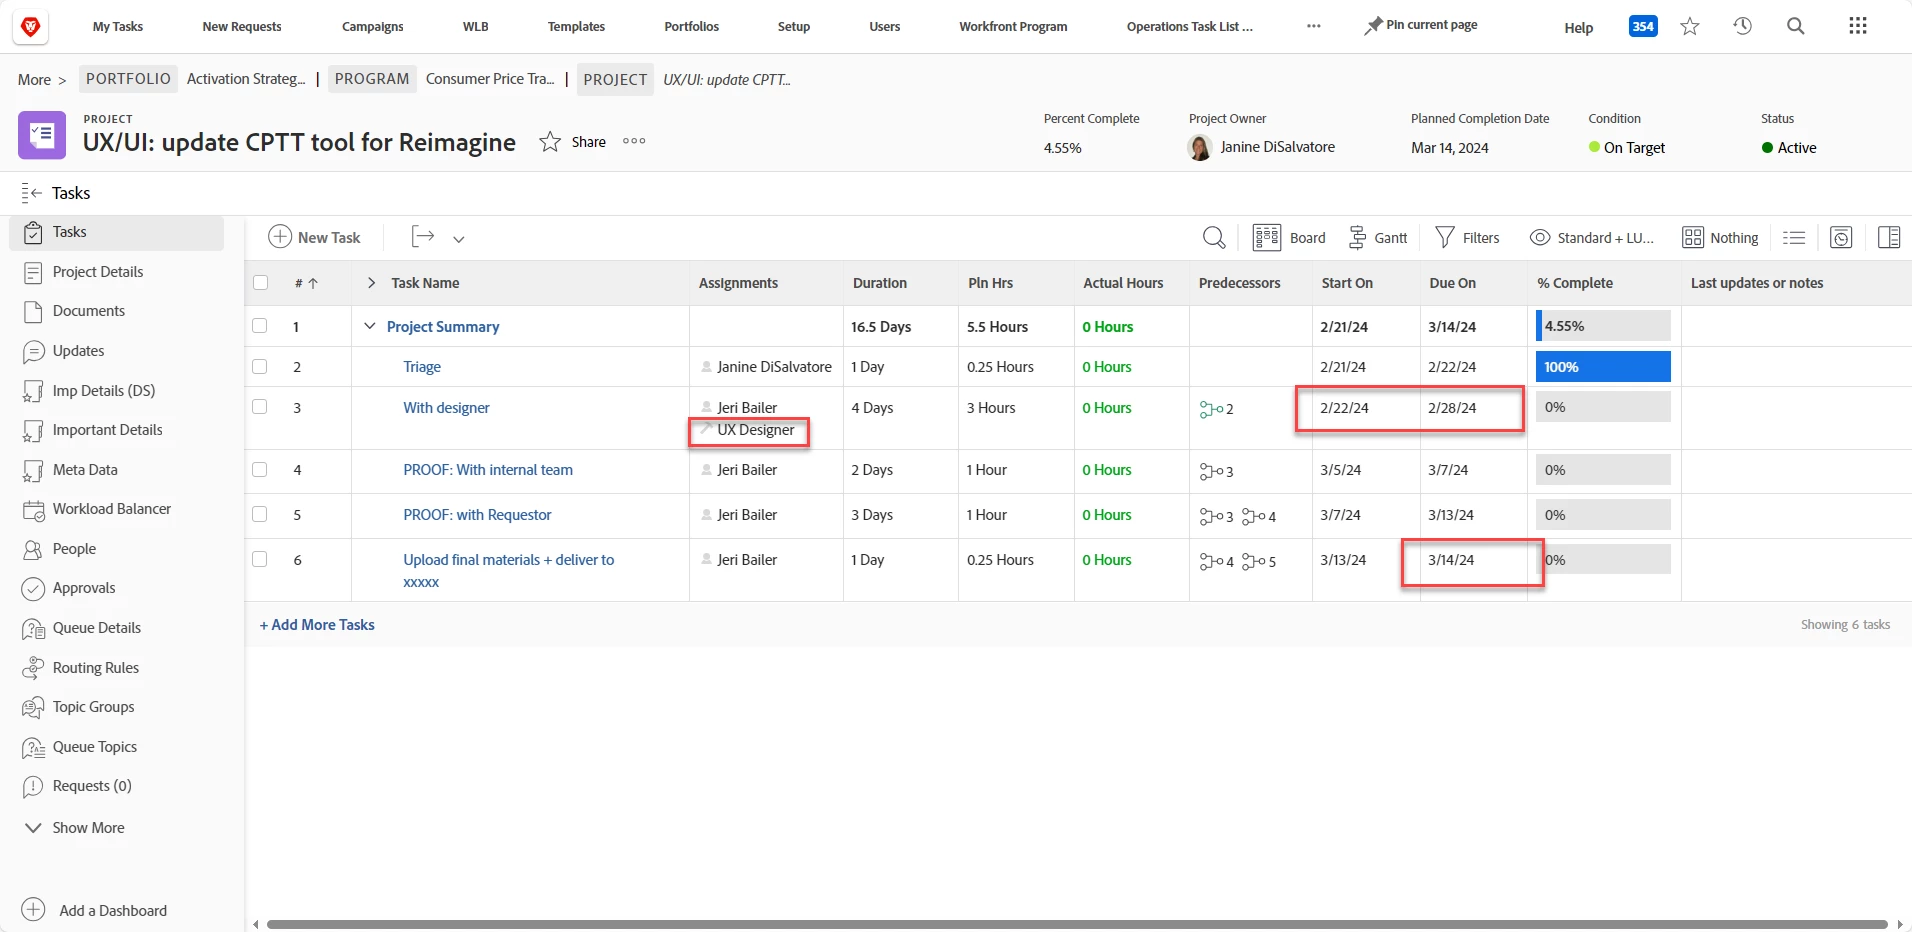Collapse the left panel via Tasks header icon
This screenshot has height=932, width=1912.
tap(31, 193)
